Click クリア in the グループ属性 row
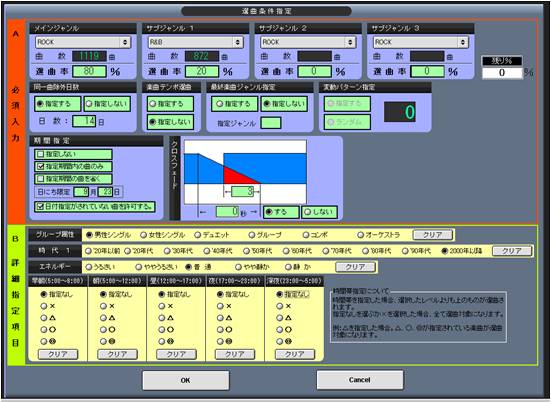This screenshot has height=403, width=551. [x=433, y=235]
